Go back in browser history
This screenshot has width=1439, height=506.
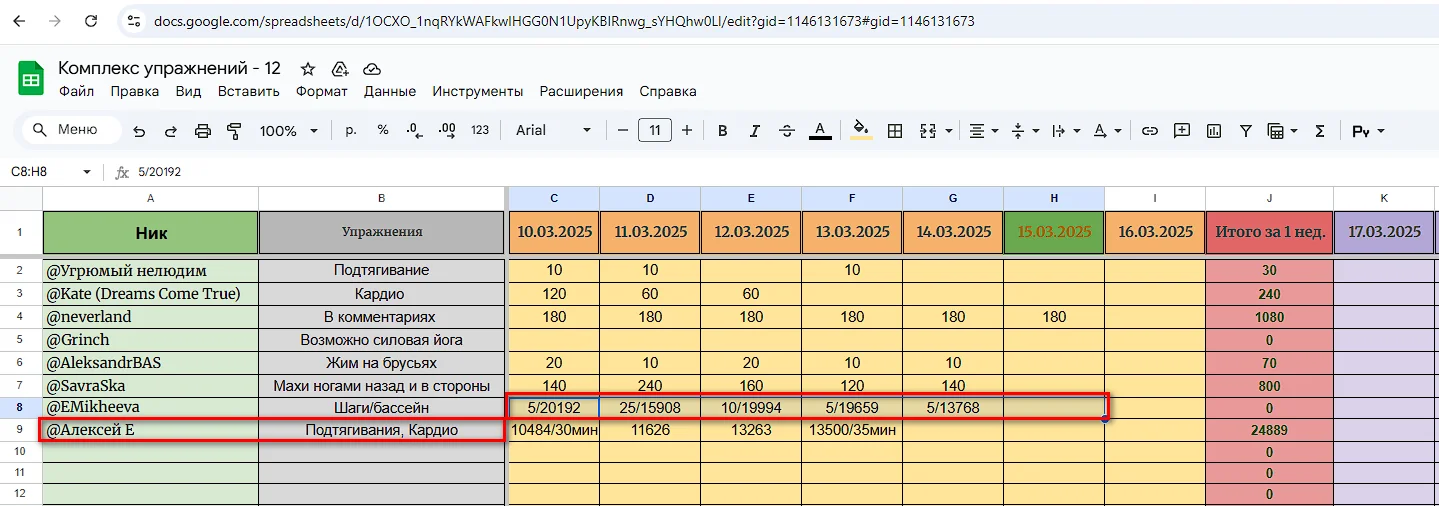pyautogui.click(x=21, y=21)
